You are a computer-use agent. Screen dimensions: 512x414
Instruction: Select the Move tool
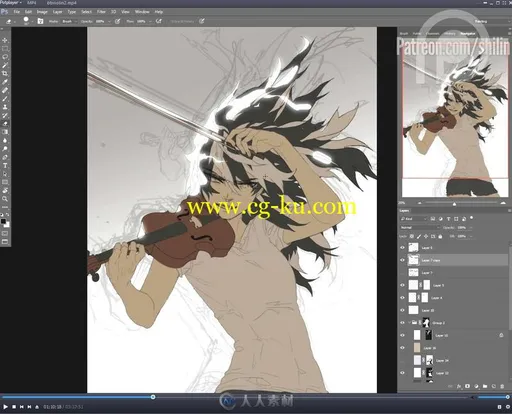[x=5, y=40]
